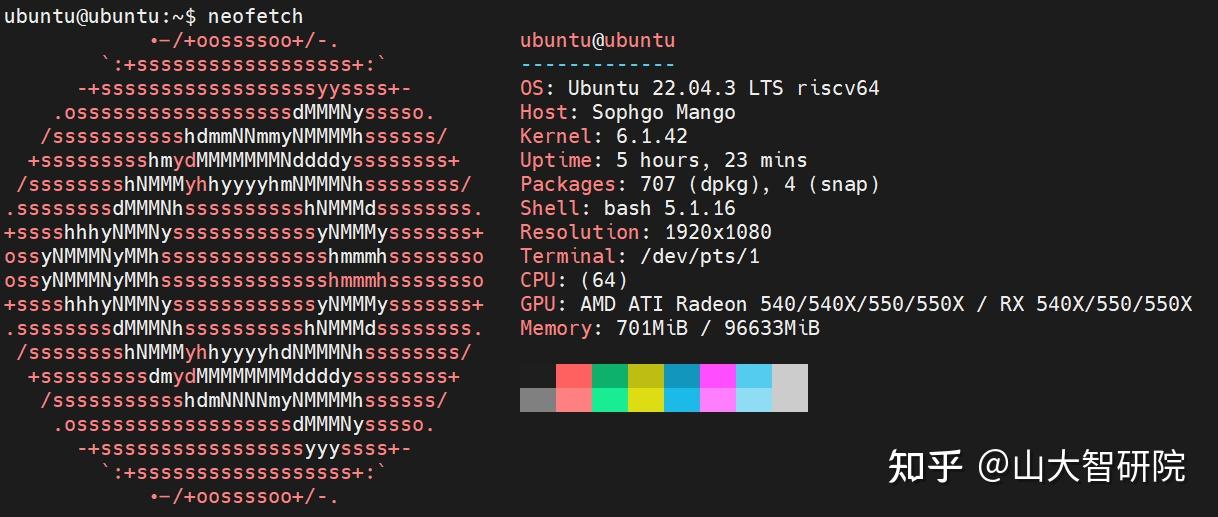The width and height of the screenshot is (1218, 517).
Task: Click the pink ubuntu@ubuntu header in neofetch output
Action: [x=597, y=41]
